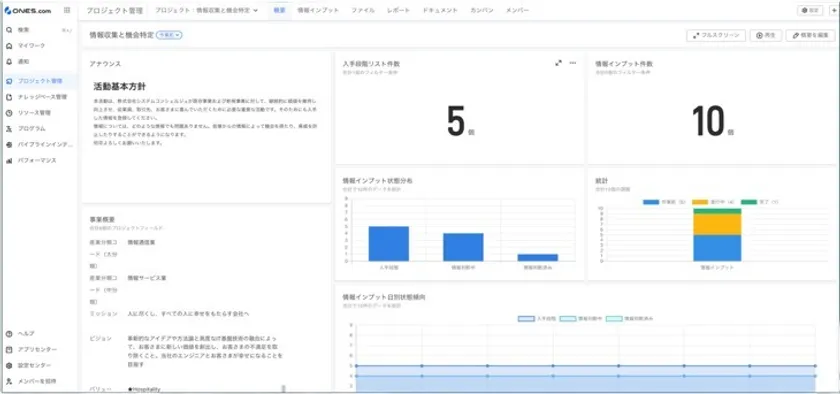
Task: Switch to the 情報インプット tab
Action: (x=318, y=10)
